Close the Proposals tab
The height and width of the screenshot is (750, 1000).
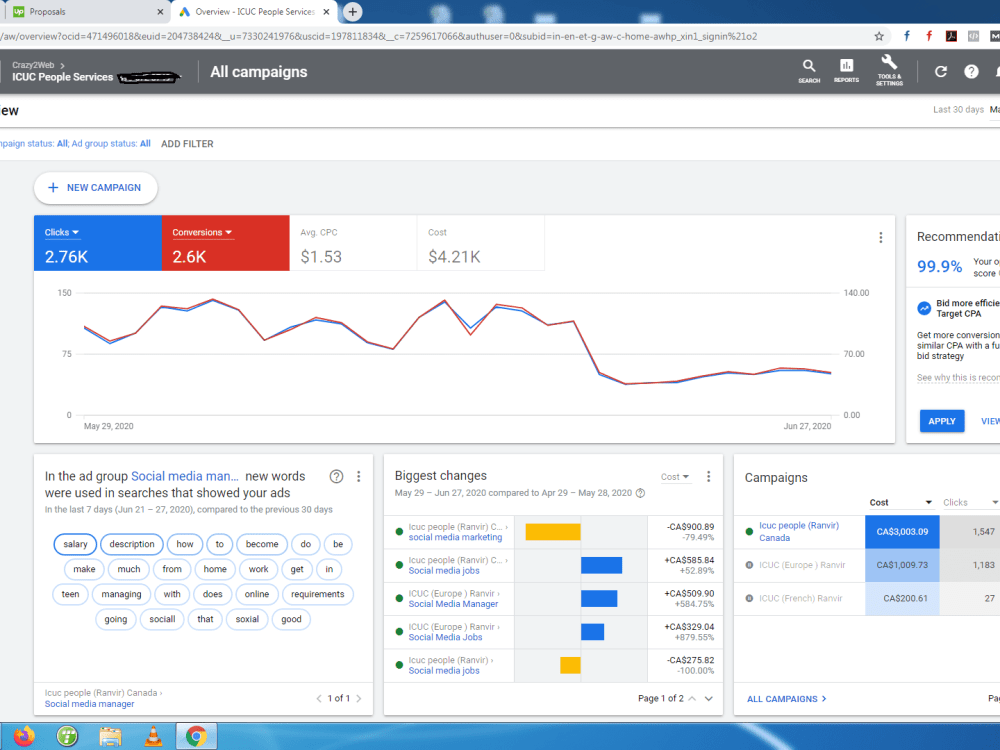click(x=160, y=11)
